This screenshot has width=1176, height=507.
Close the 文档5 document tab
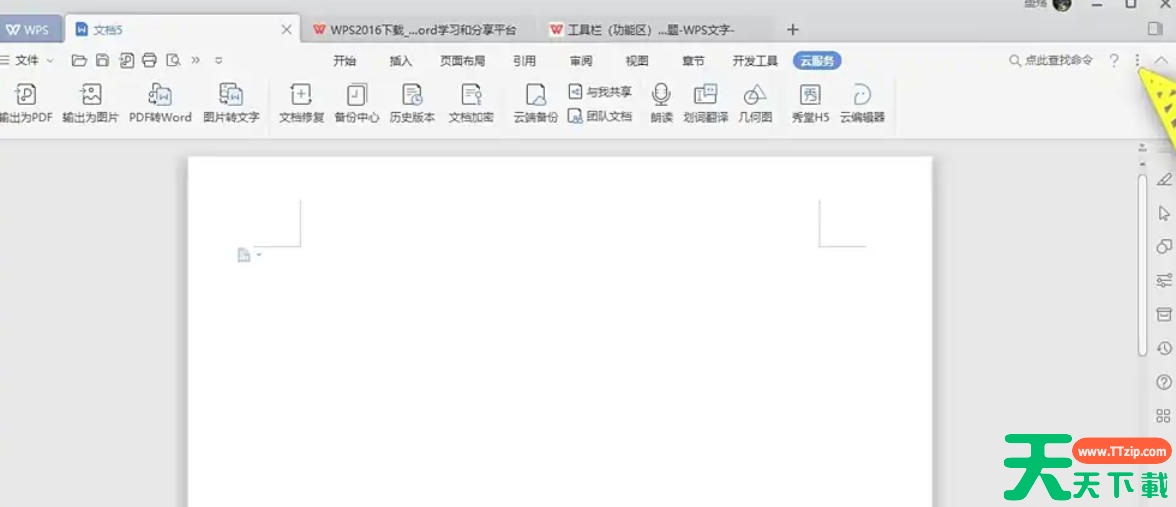[x=286, y=30]
